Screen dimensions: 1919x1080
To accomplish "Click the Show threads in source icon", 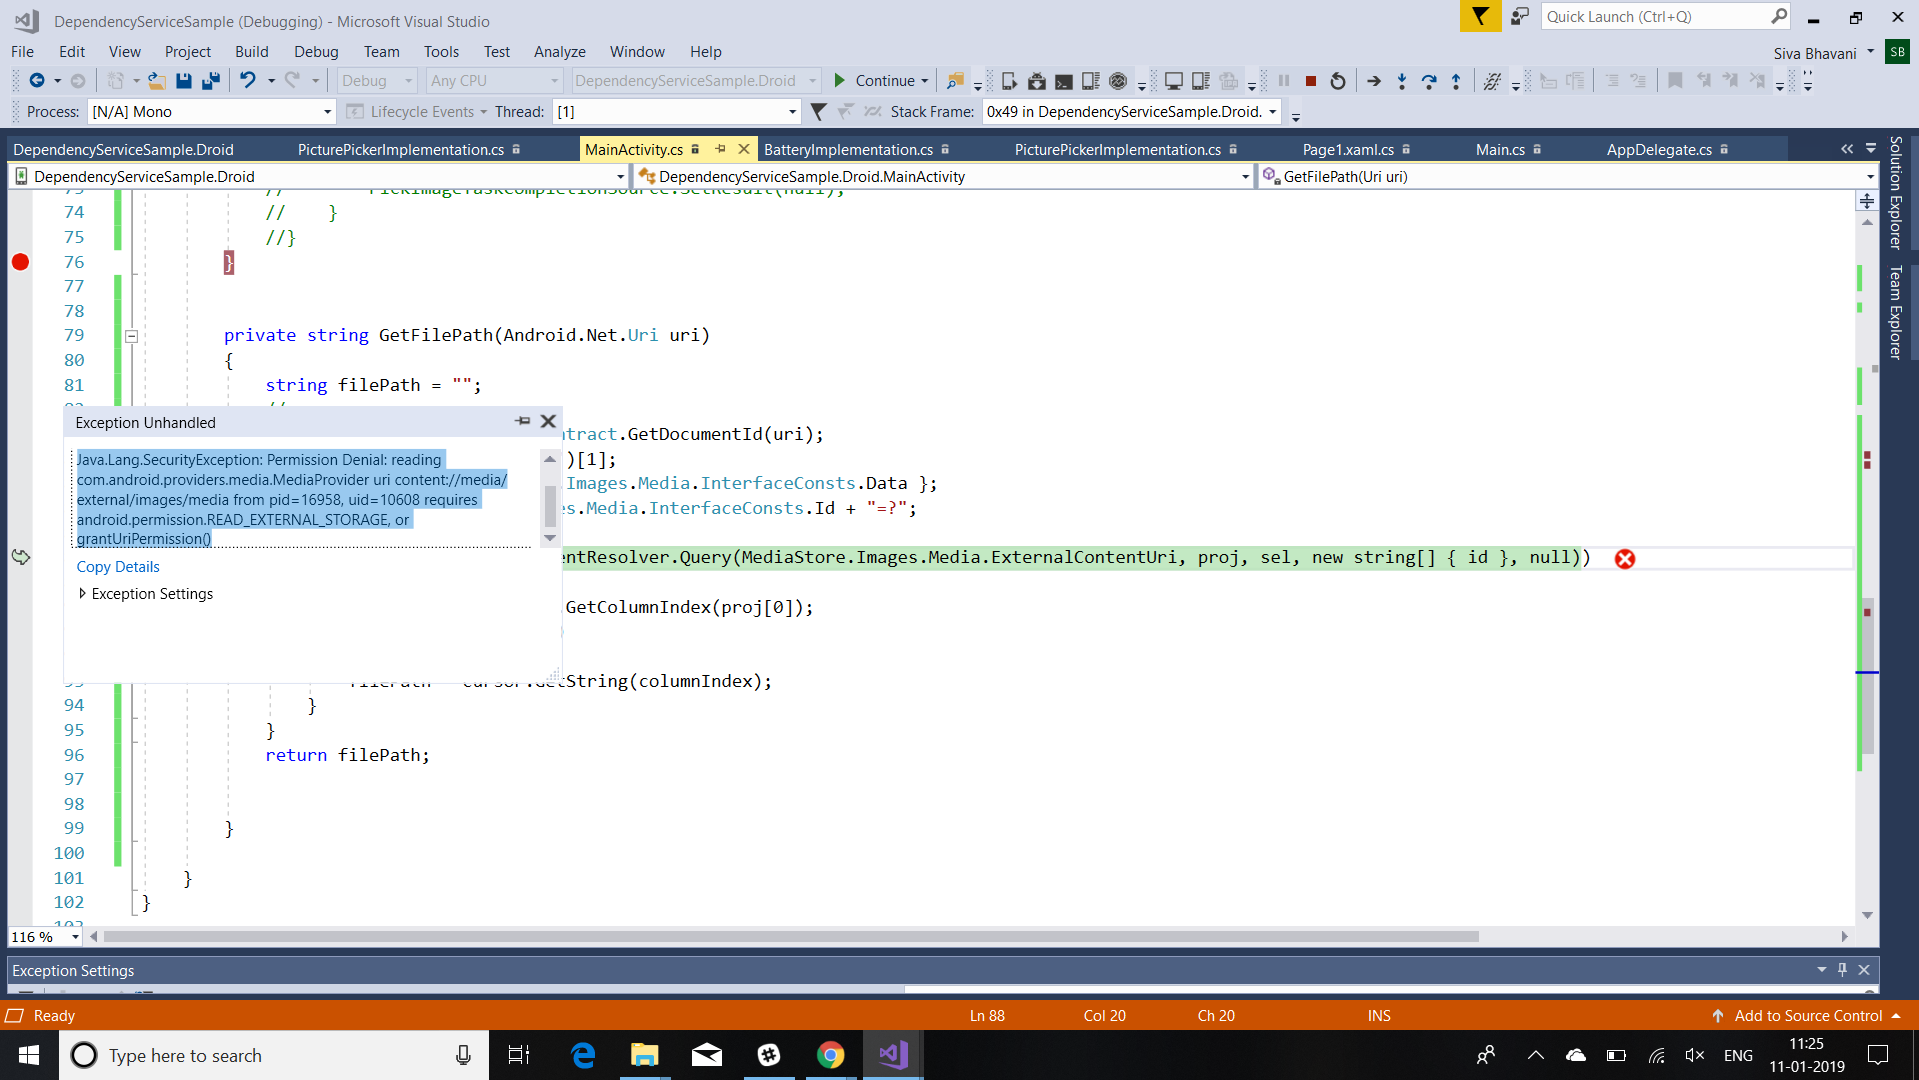I will pos(1492,81).
